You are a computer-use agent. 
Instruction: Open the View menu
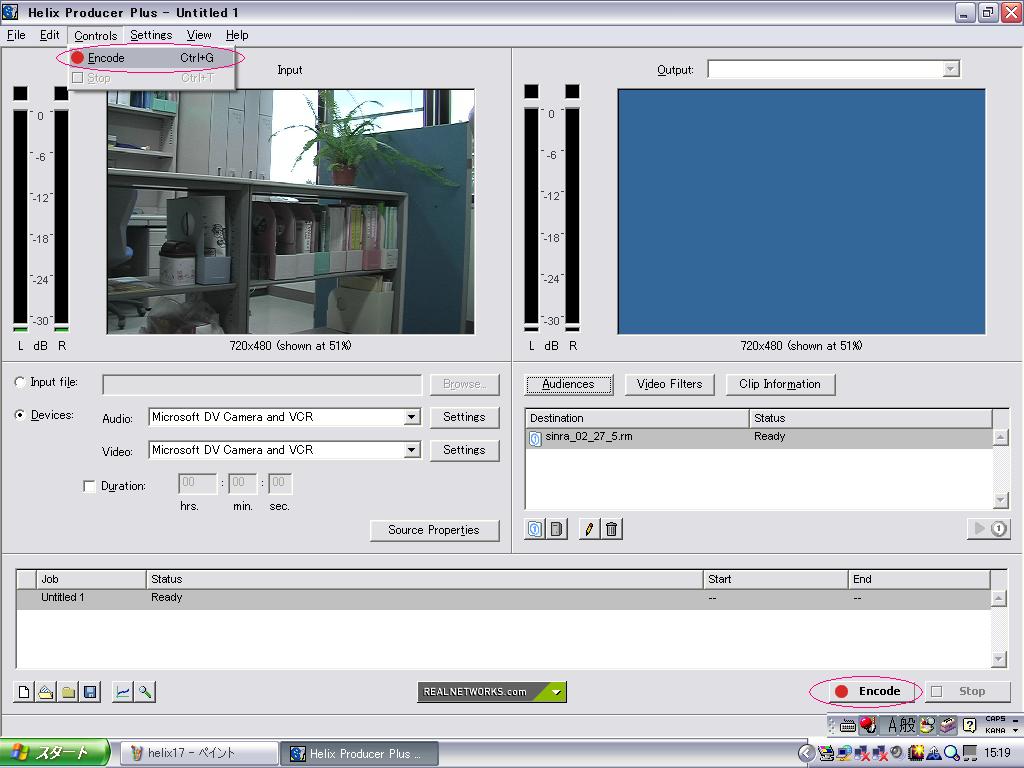(x=199, y=35)
